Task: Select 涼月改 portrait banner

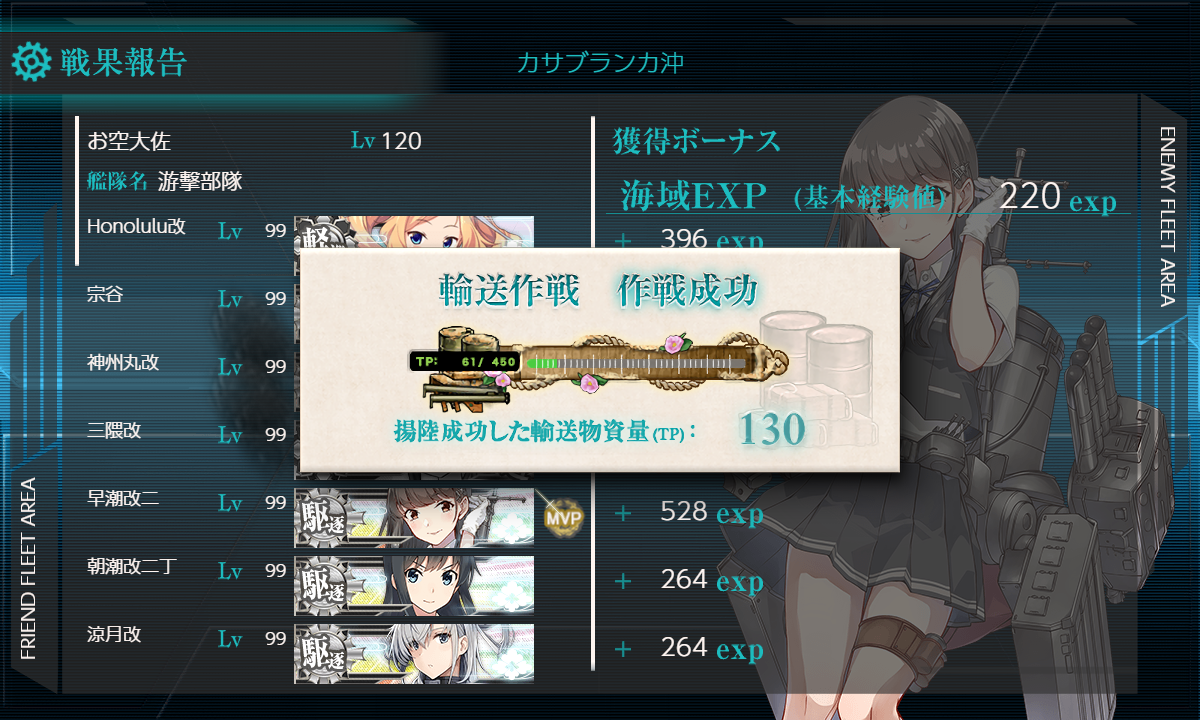Action: [414, 654]
